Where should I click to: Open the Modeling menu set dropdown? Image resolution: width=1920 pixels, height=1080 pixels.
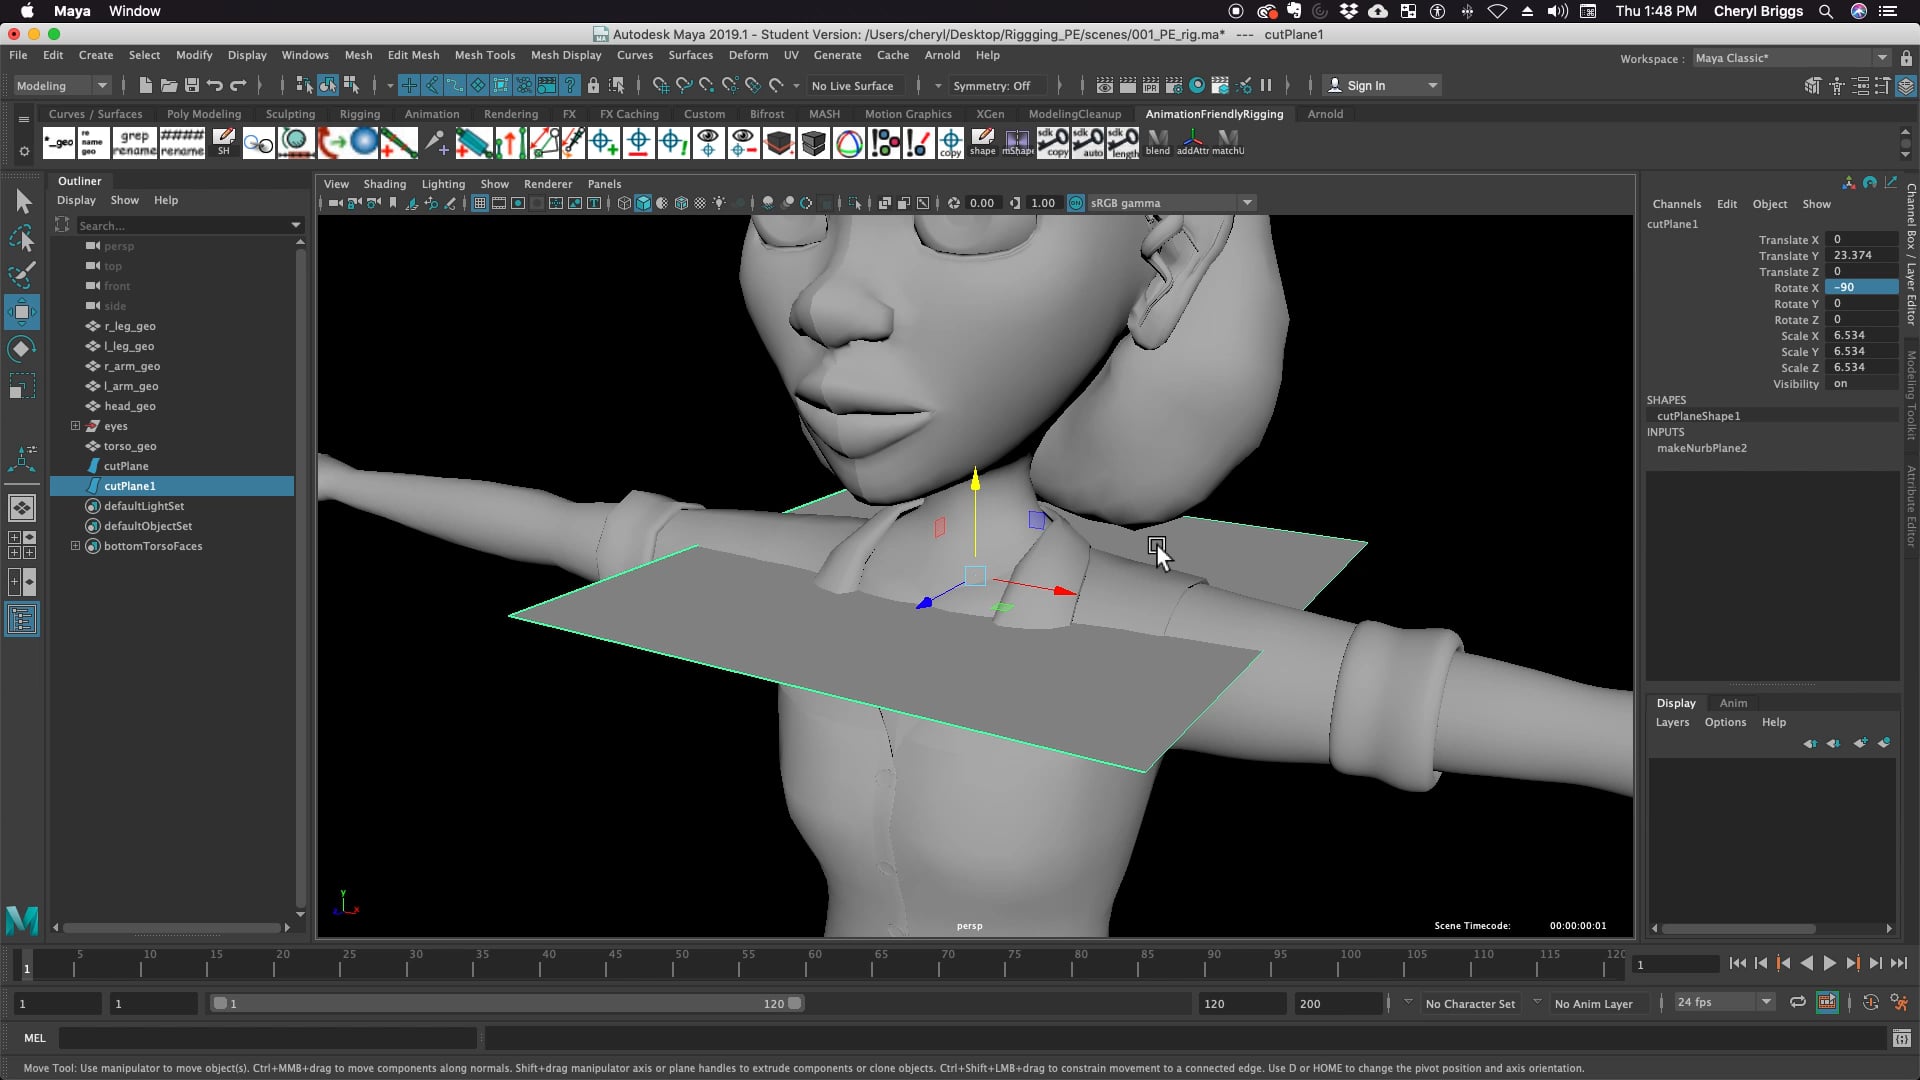click(x=61, y=85)
